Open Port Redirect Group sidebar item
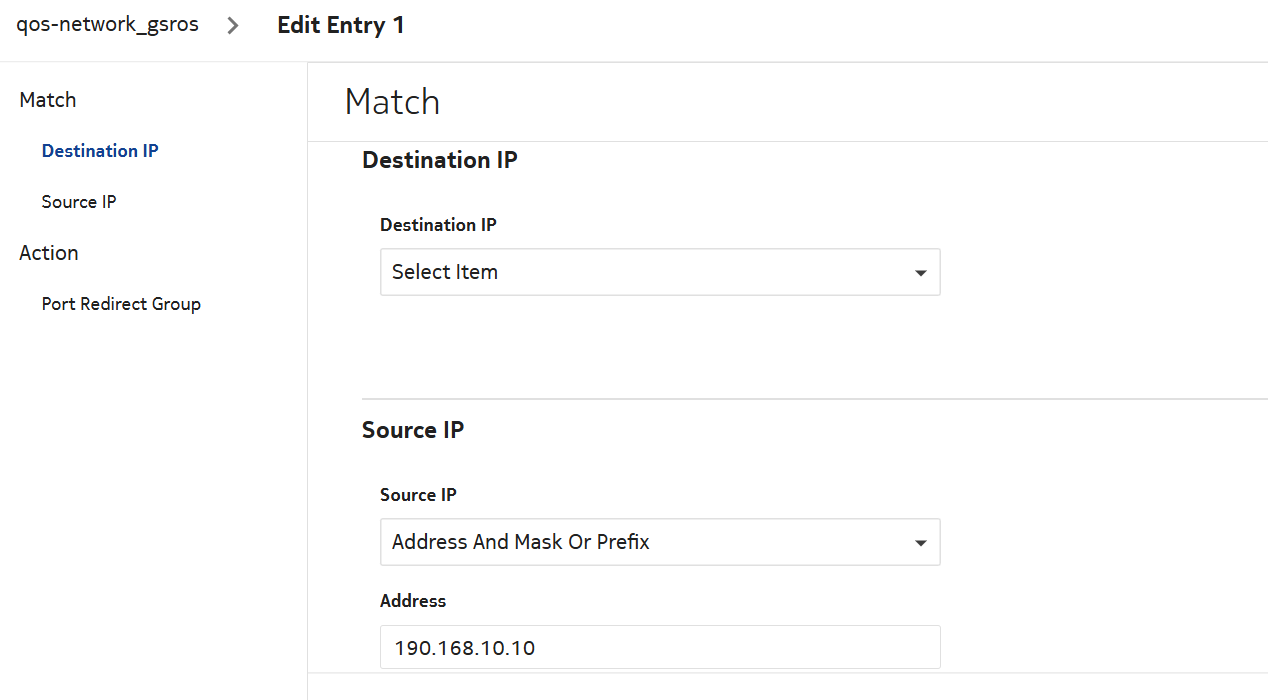This screenshot has width=1268, height=700. coord(121,304)
